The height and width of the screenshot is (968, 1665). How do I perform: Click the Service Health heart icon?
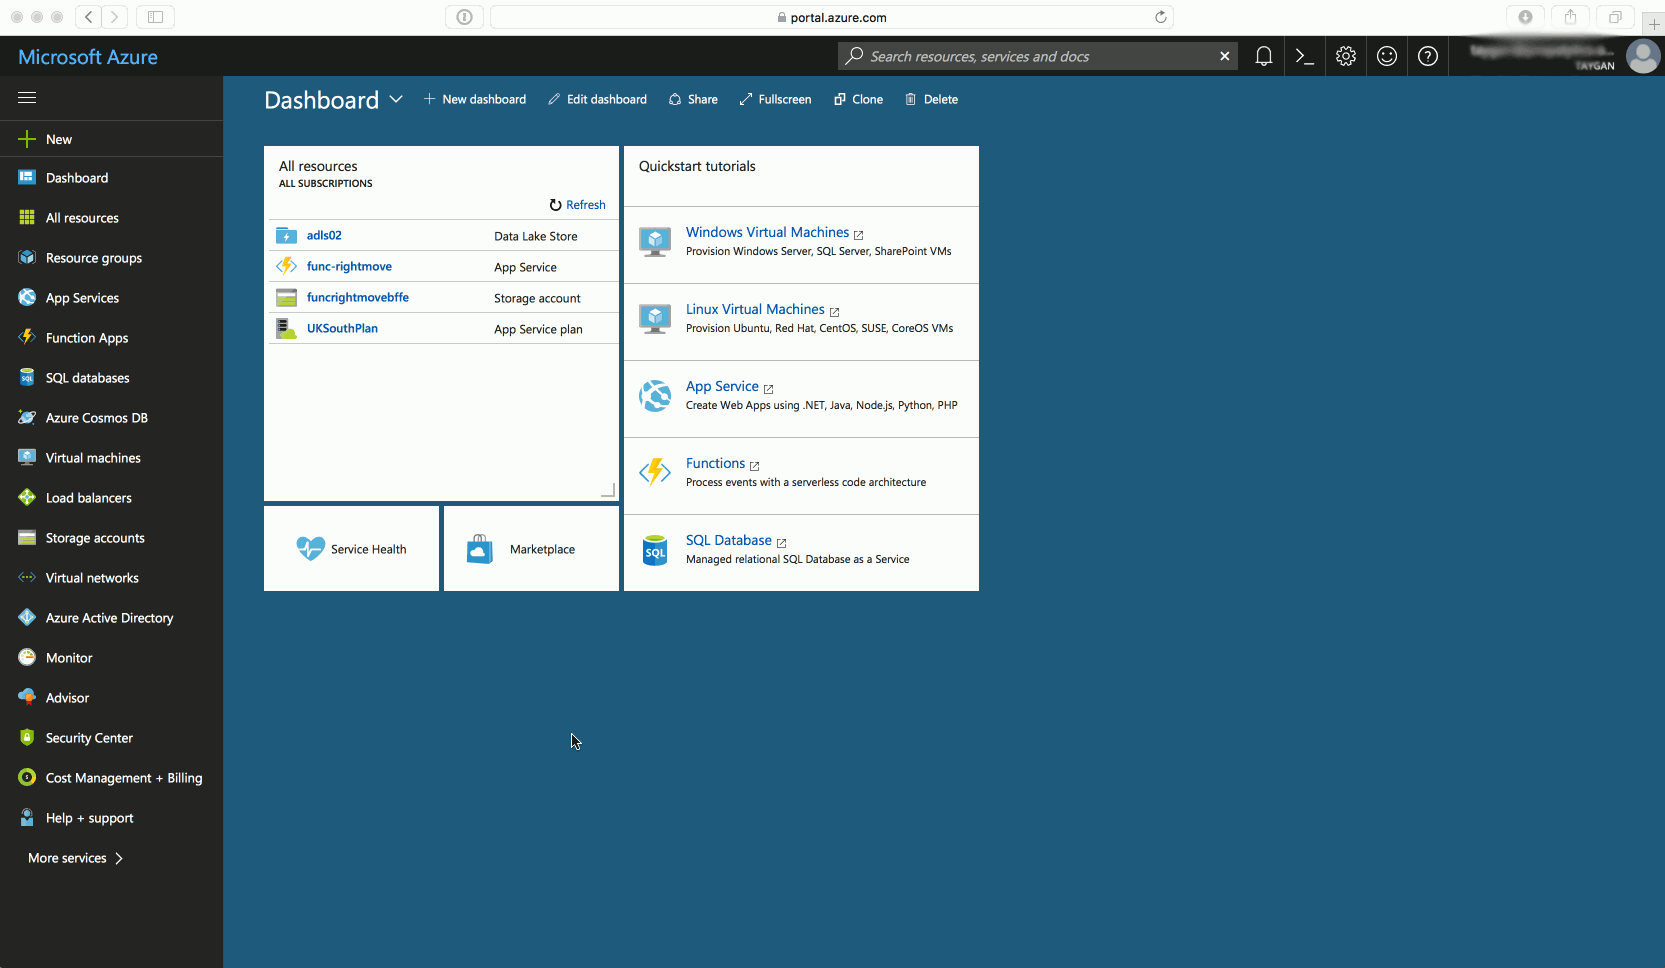click(310, 548)
